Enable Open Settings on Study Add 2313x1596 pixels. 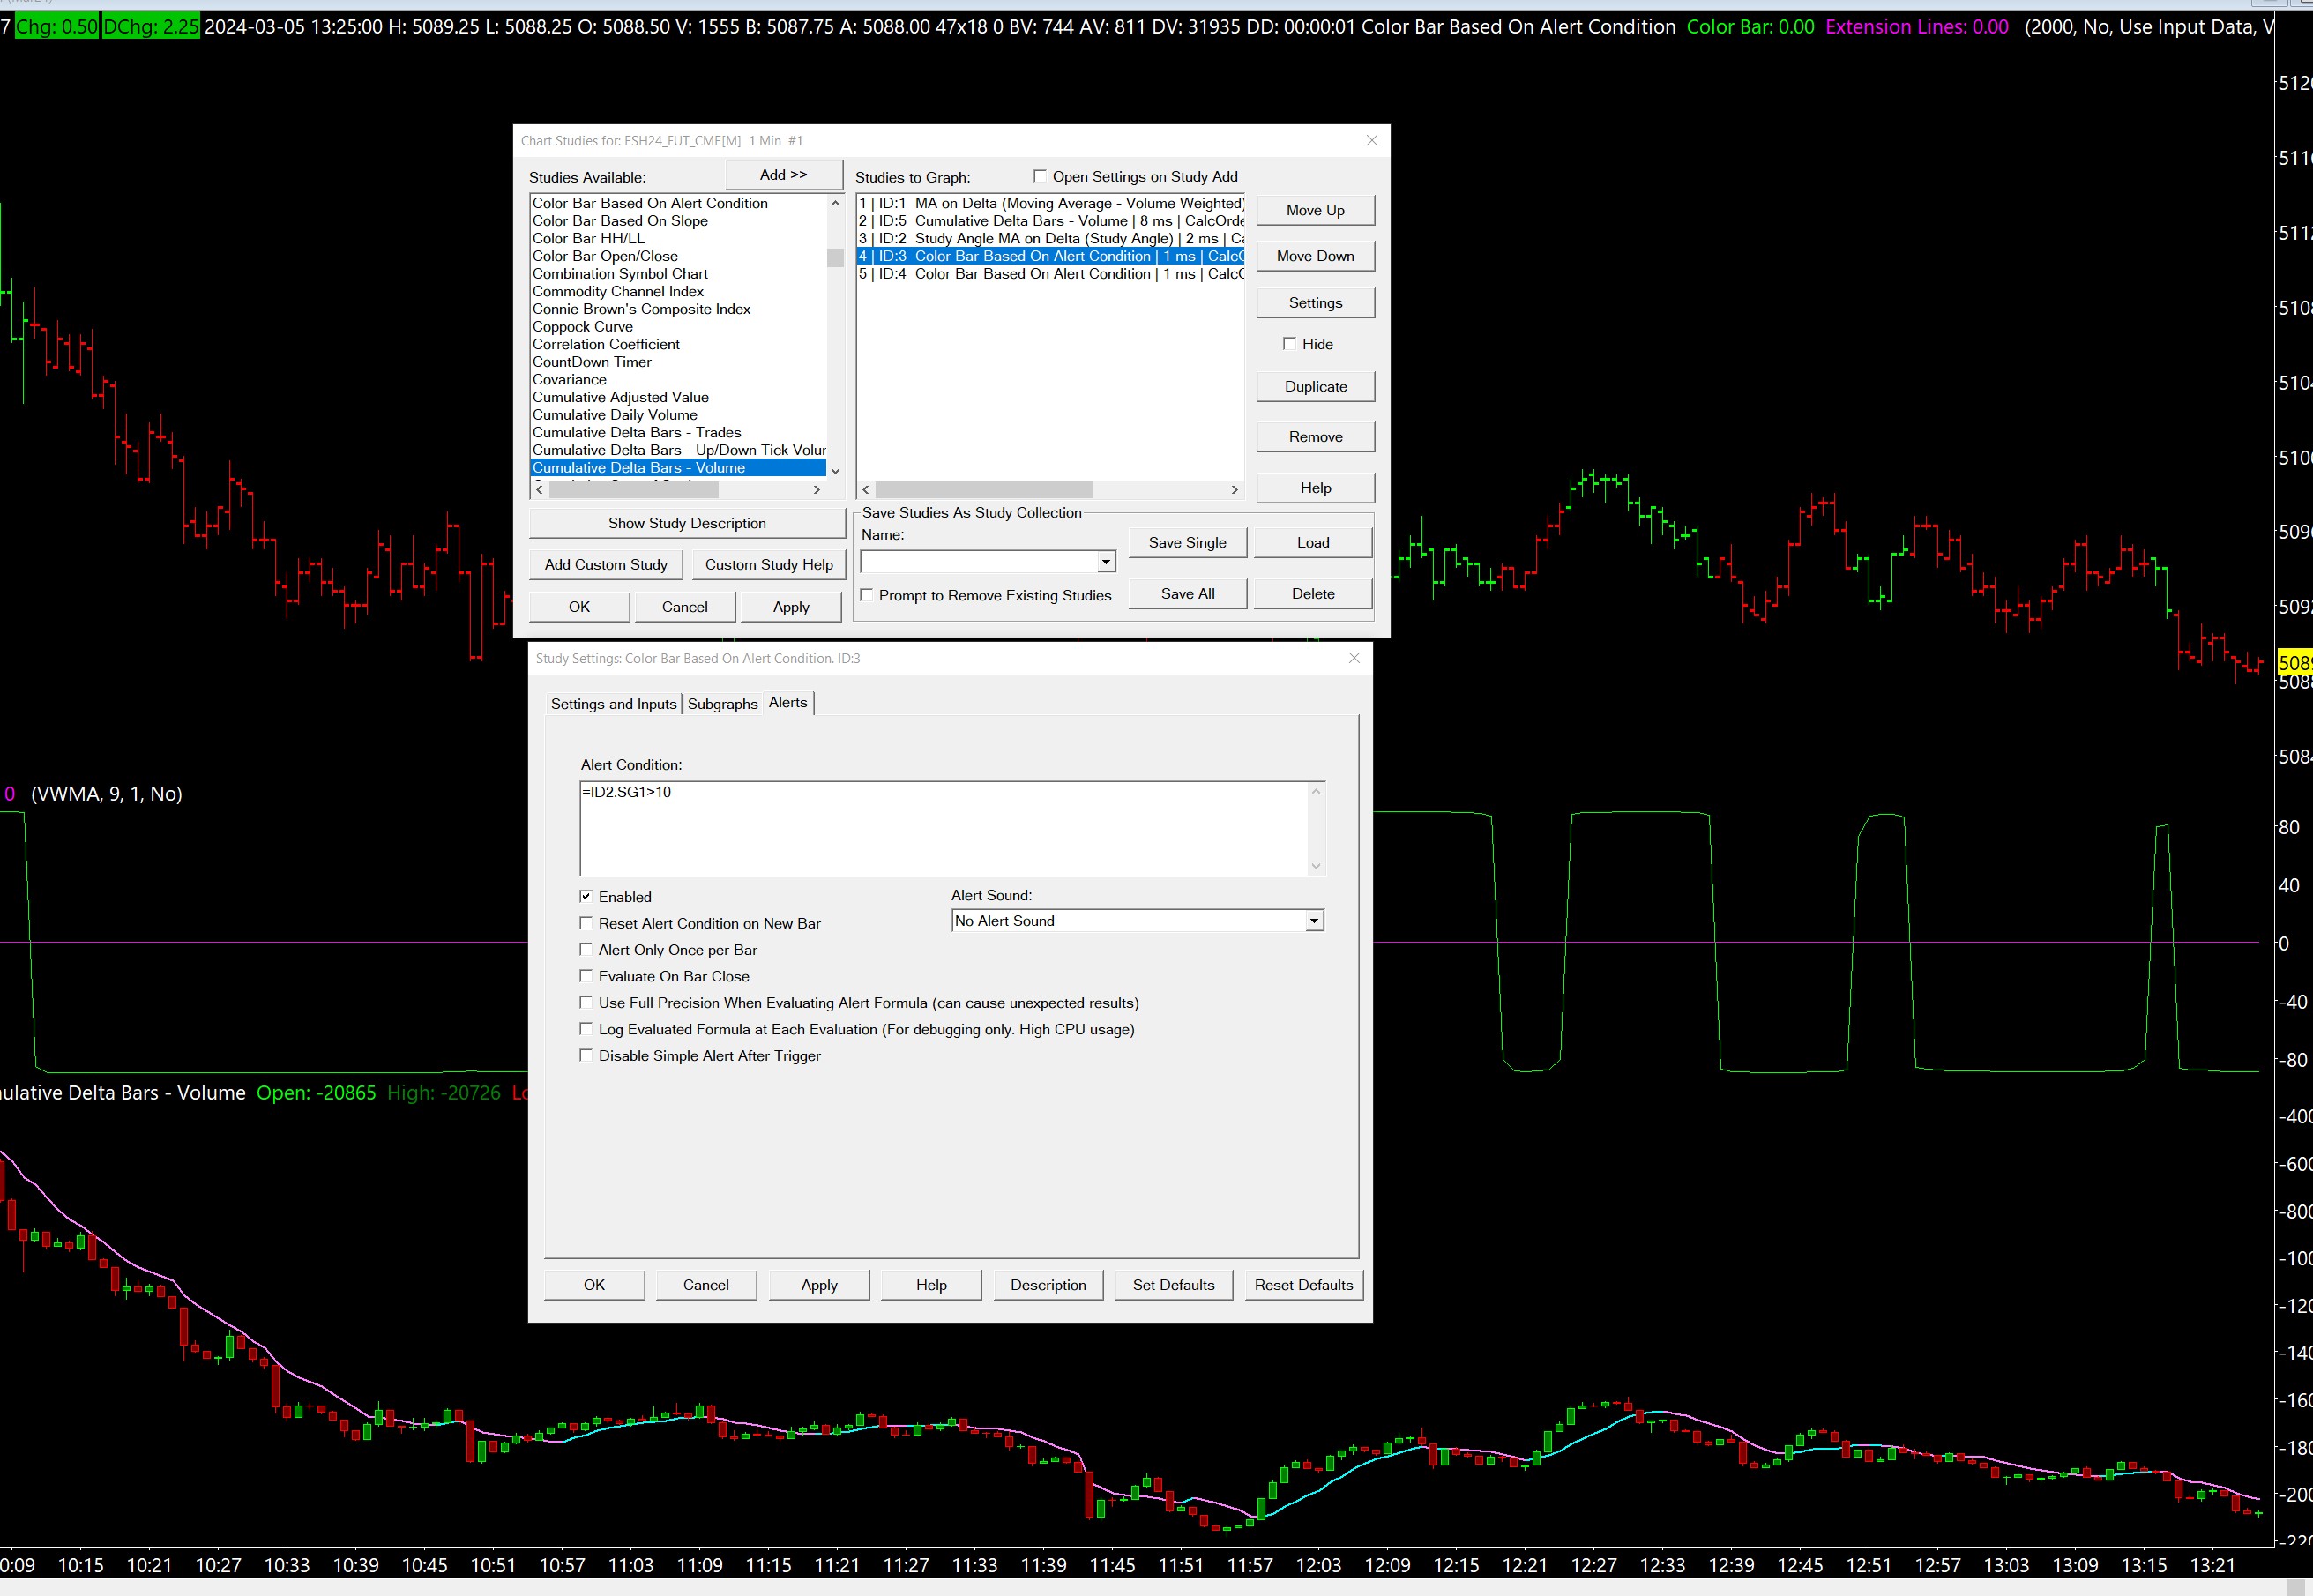(1040, 176)
